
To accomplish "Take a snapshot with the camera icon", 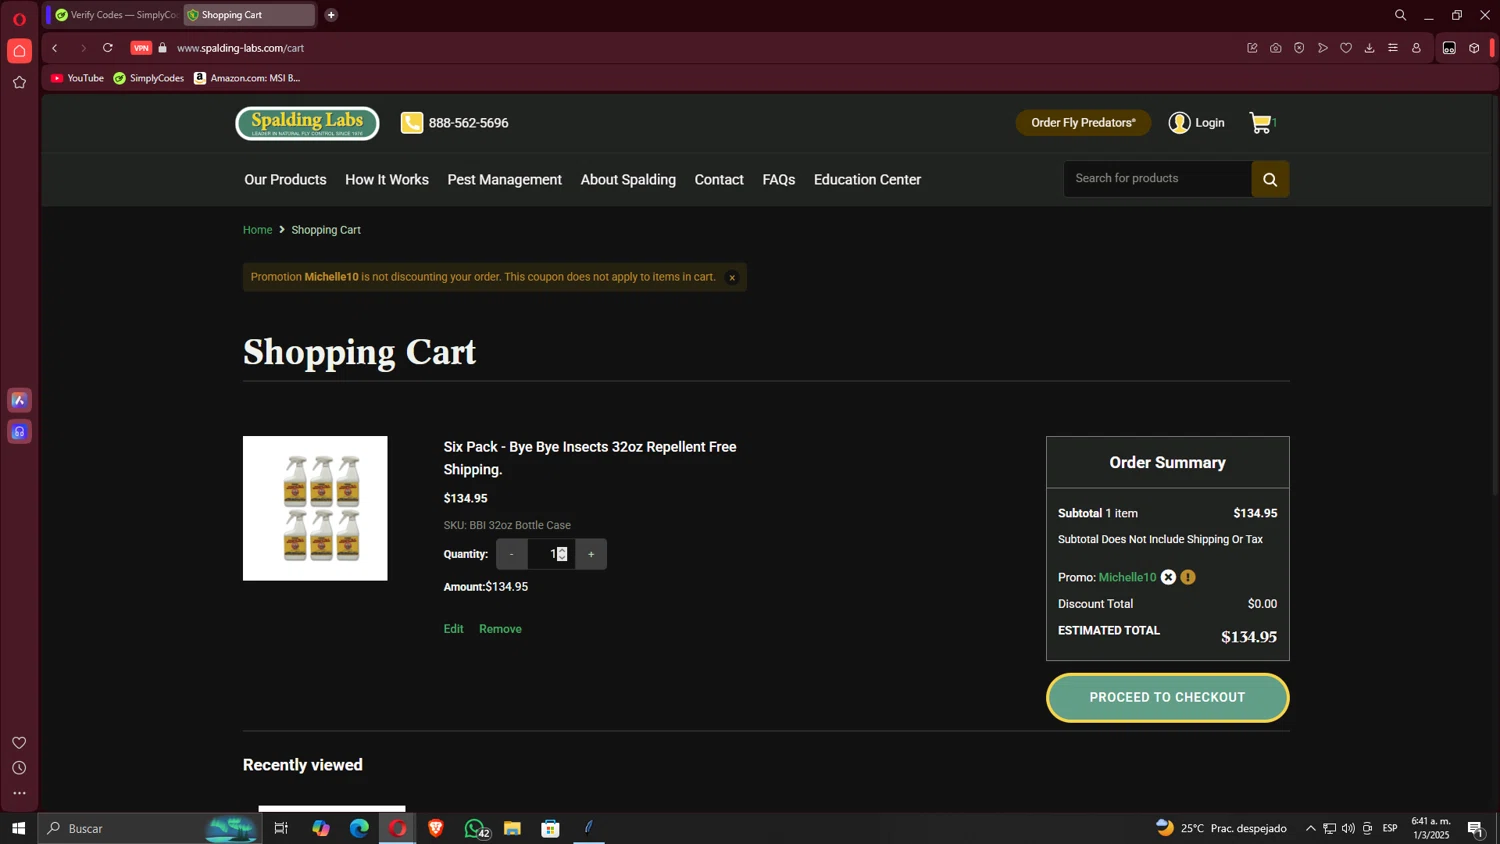I will 1276,48.
